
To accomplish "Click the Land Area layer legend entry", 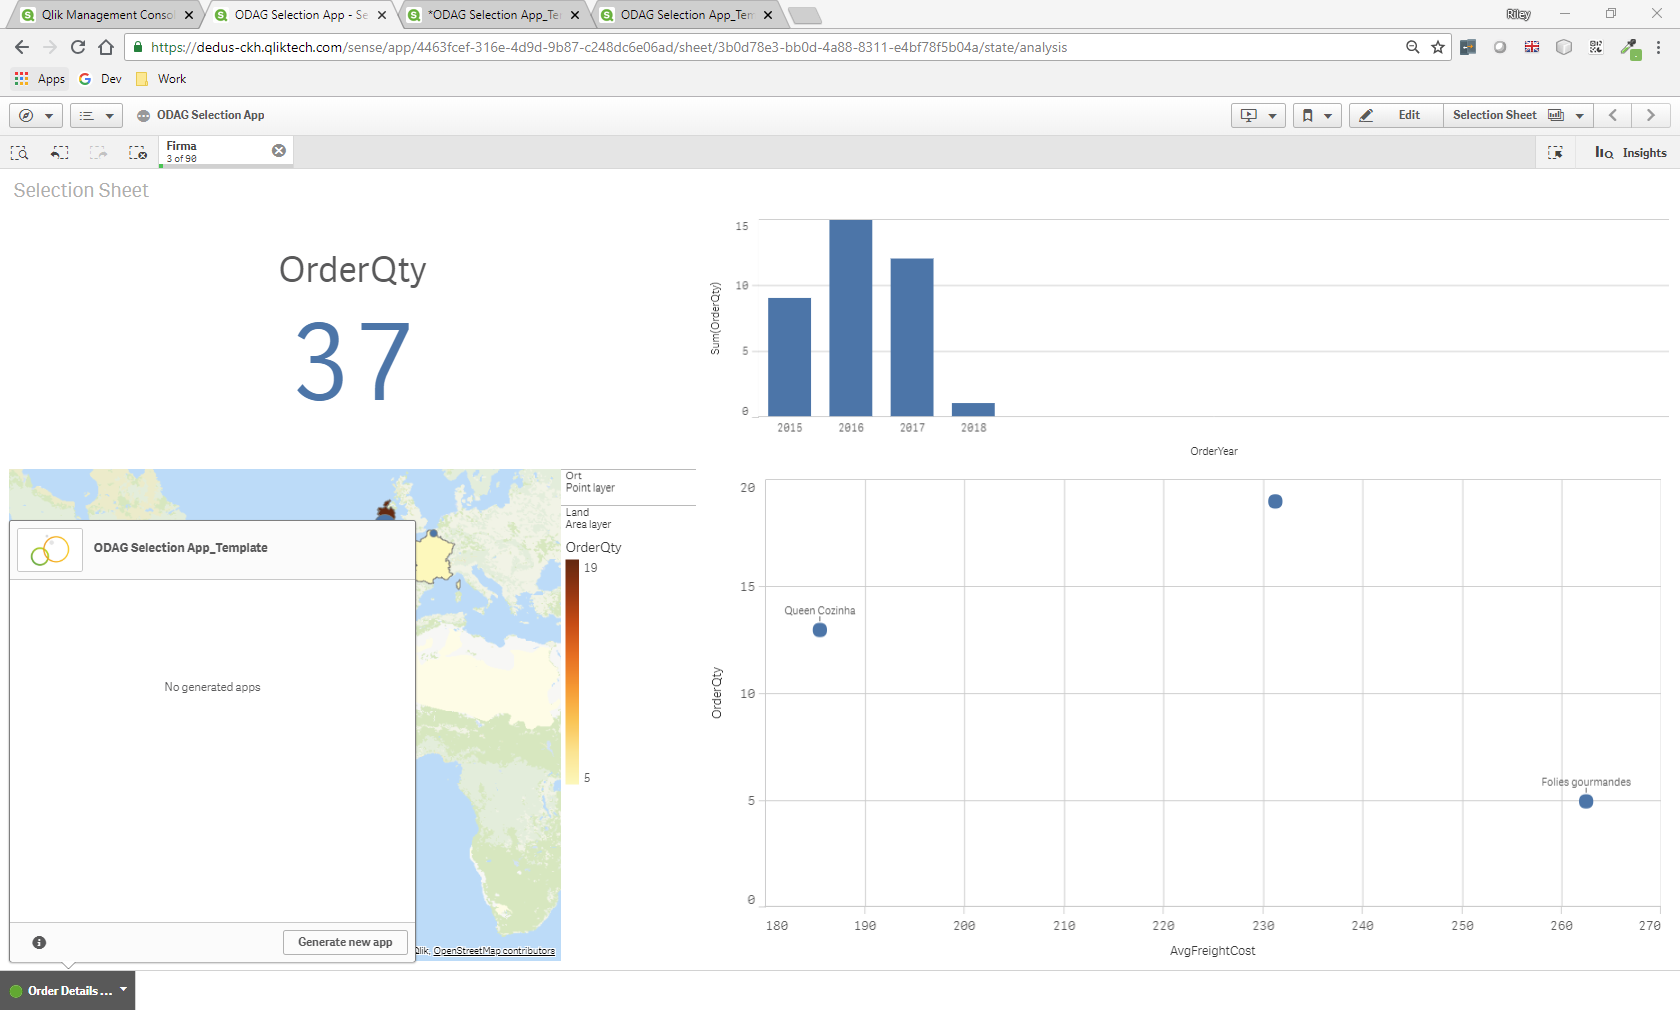I will coord(588,518).
